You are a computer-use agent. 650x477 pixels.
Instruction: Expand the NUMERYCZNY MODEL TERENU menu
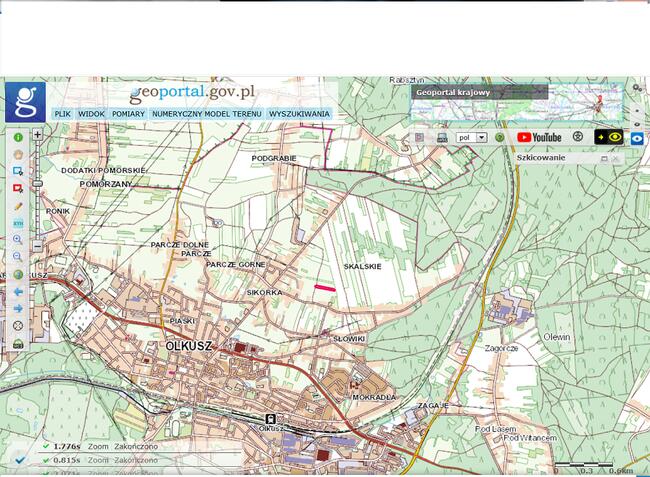[x=207, y=114]
